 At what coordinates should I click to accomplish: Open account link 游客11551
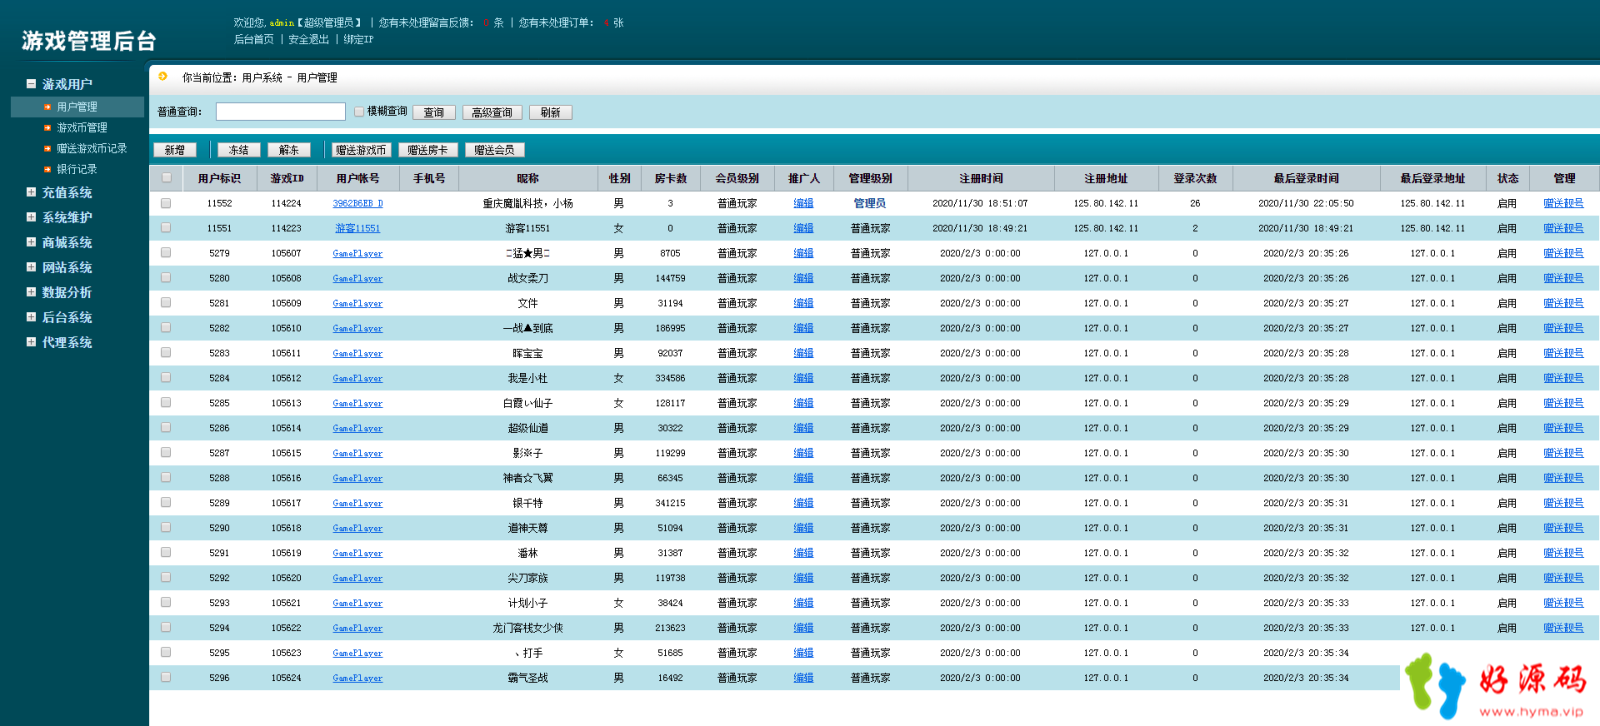[358, 228]
